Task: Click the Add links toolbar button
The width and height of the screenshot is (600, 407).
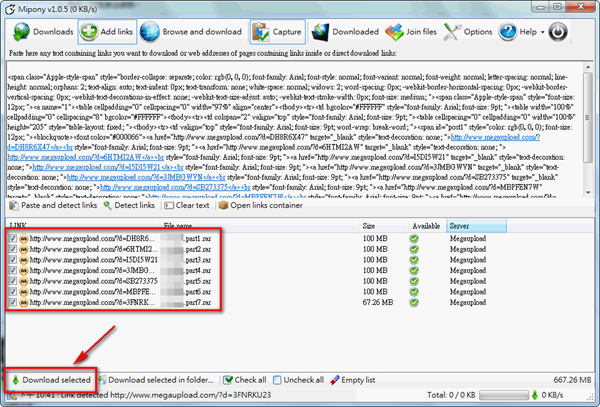Action: click(107, 32)
